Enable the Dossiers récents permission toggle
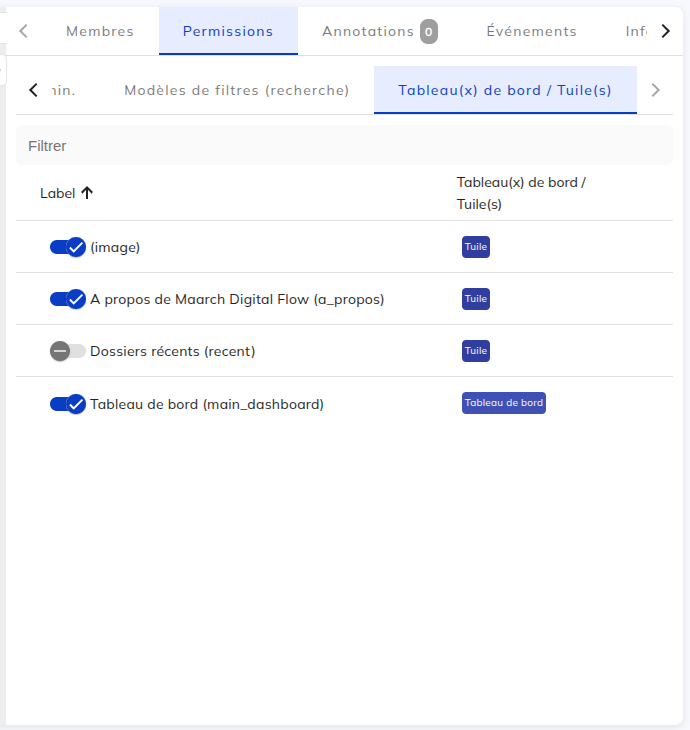This screenshot has height=730, width=690. [68, 351]
